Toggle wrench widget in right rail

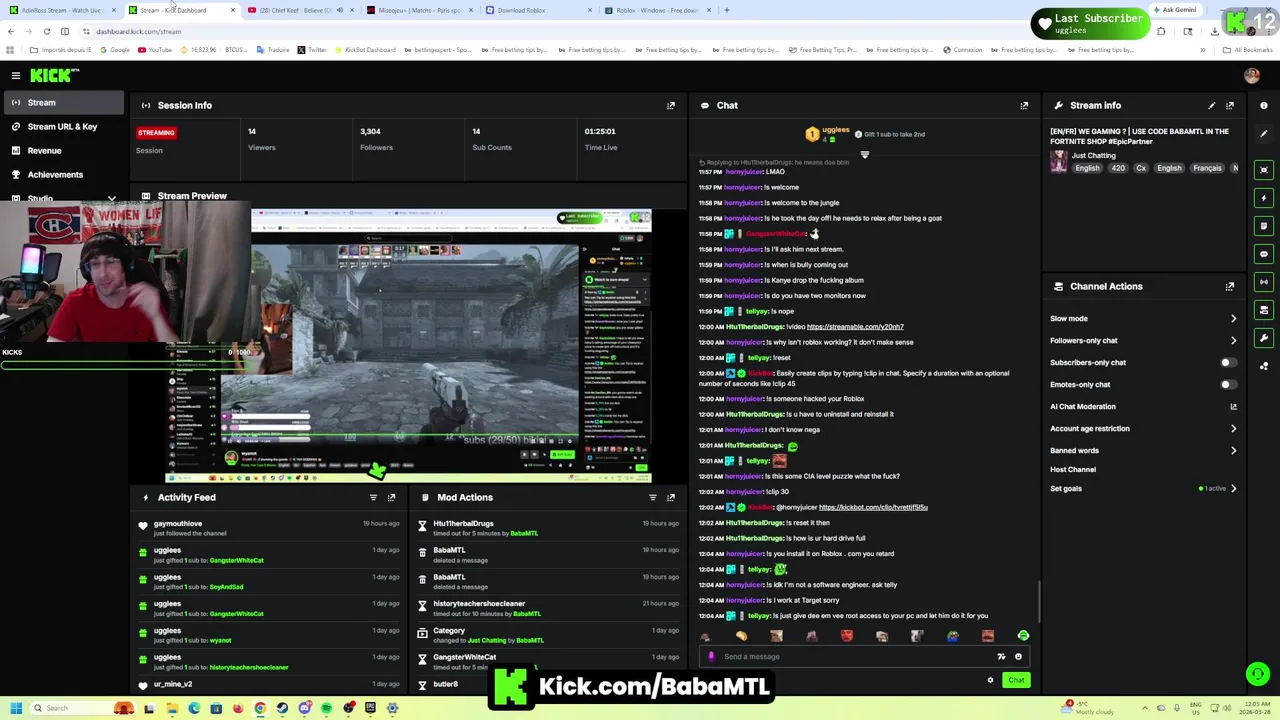coord(1264,338)
